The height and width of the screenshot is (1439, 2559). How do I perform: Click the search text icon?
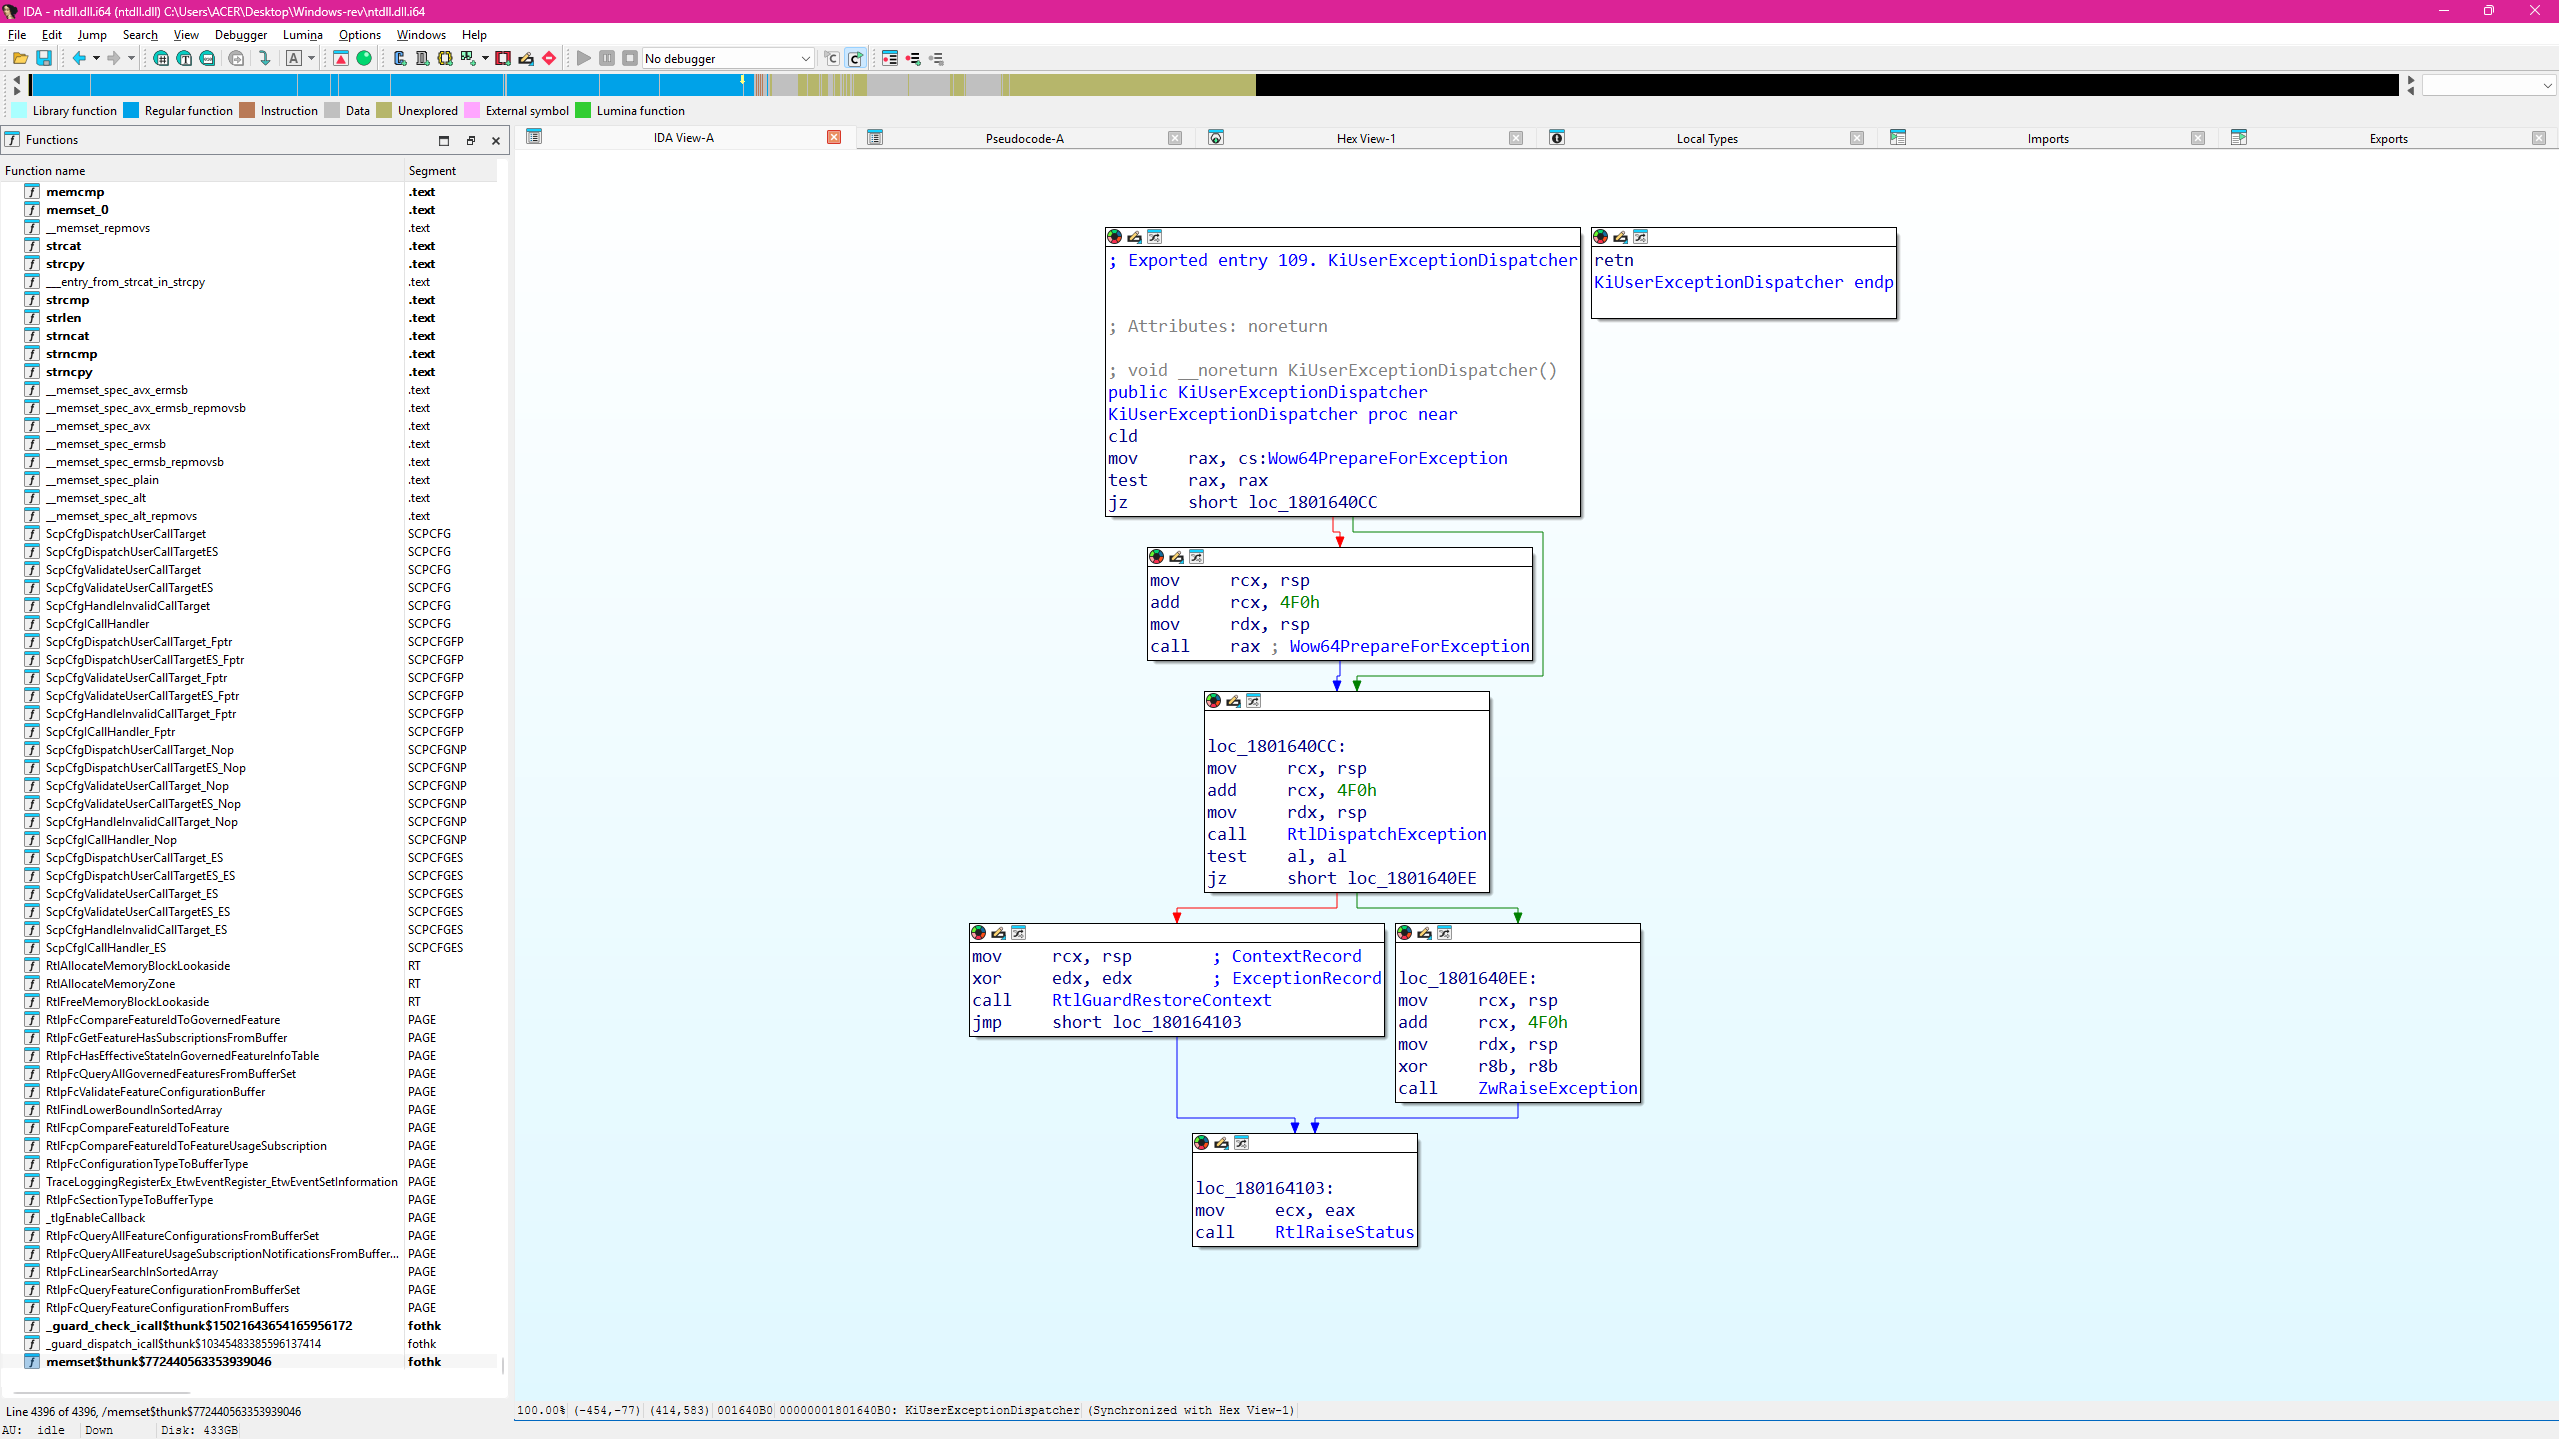coord(184,58)
